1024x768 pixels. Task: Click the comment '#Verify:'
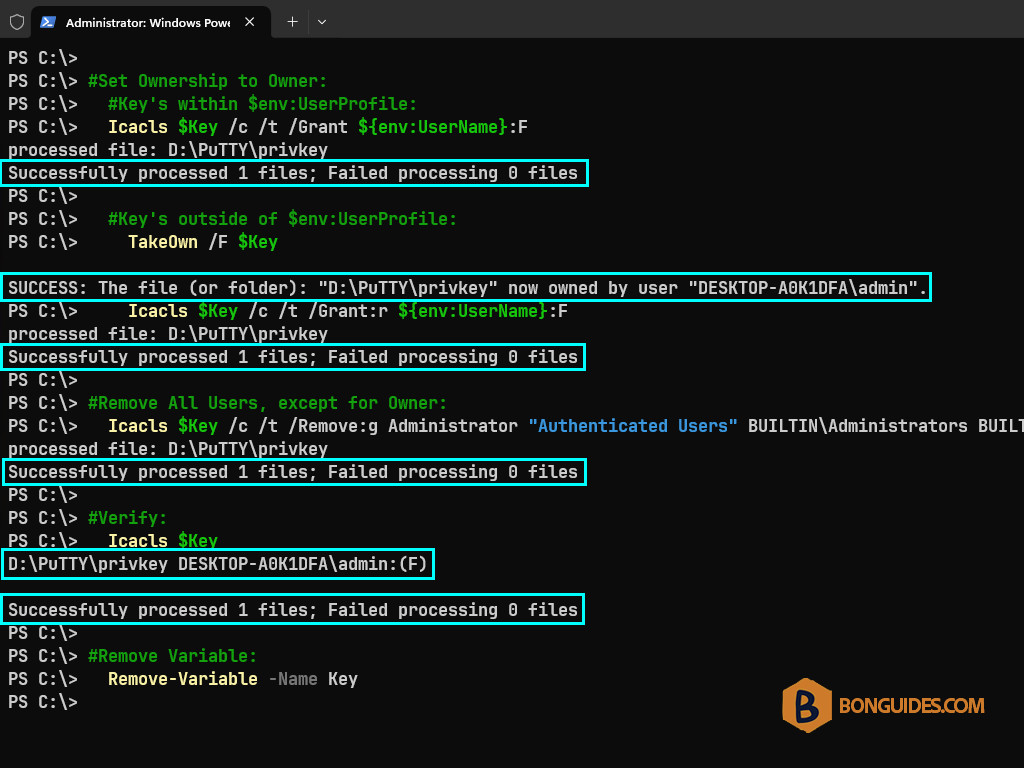[127, 518]
